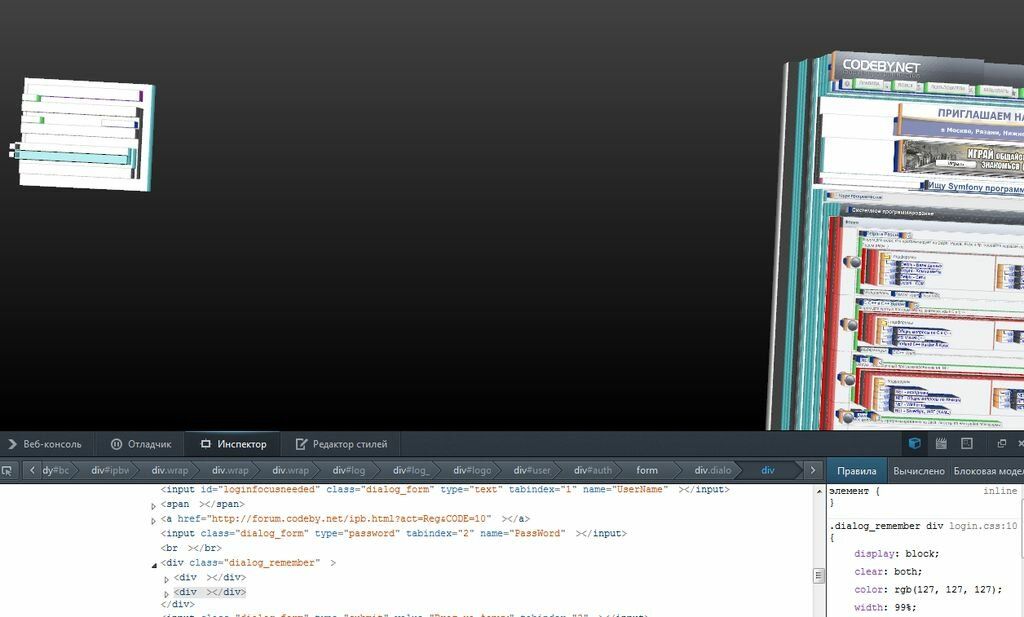
Task: Expand the highlighted second div node
Action: point(167,593)
